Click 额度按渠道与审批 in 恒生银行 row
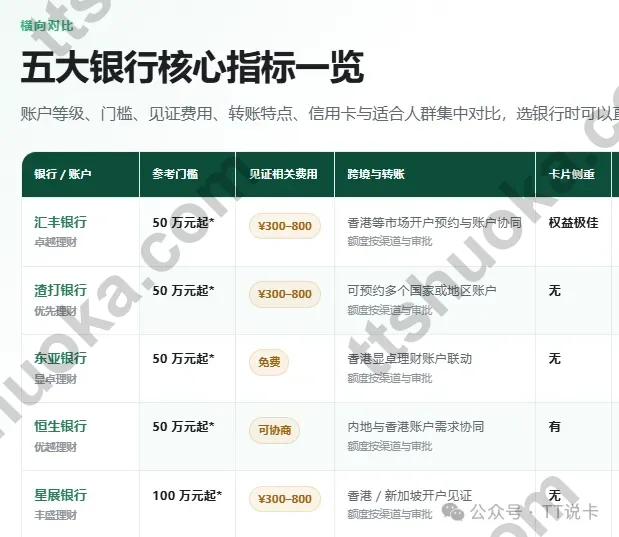The image size is (619, 537). 390,446
